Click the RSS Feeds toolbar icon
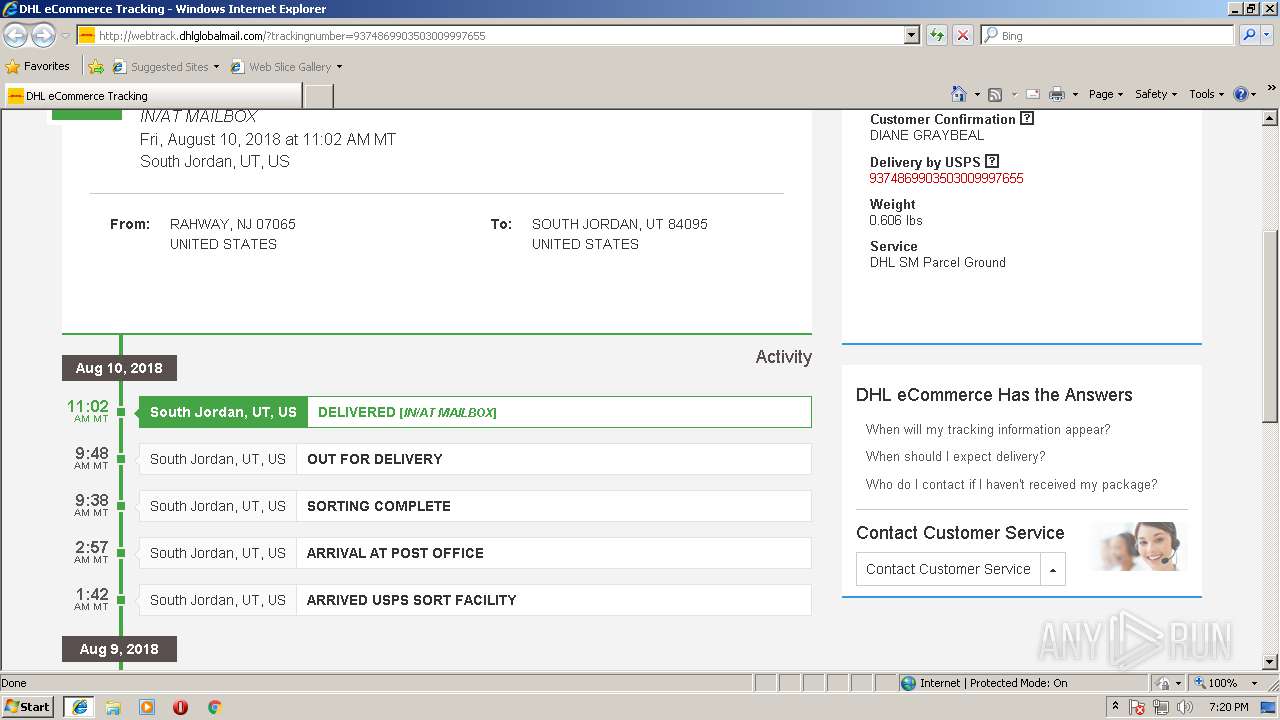This screenshot has width=1280, height=720. tap(995, 94)
